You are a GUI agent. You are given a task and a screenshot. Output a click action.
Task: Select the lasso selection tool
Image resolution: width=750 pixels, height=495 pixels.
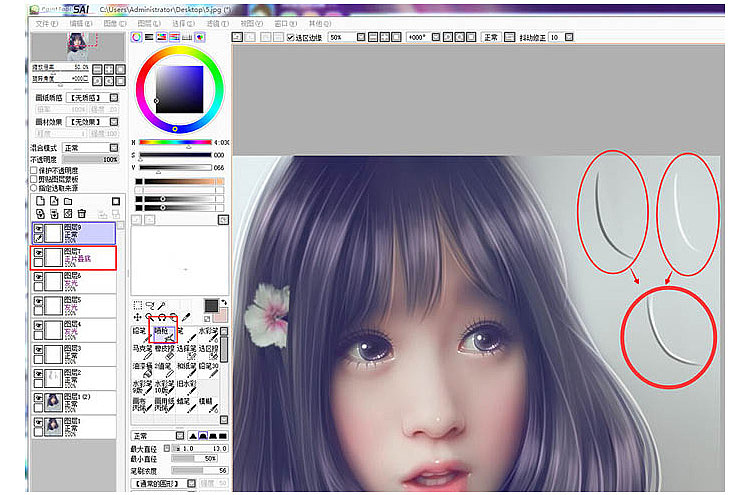tap(150, 305)
